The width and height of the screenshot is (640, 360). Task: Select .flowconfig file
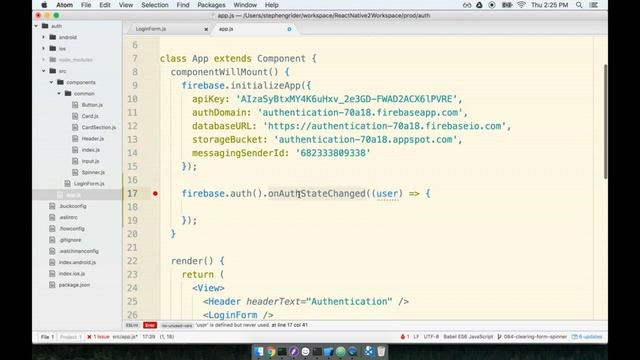(x=72, y=229)
